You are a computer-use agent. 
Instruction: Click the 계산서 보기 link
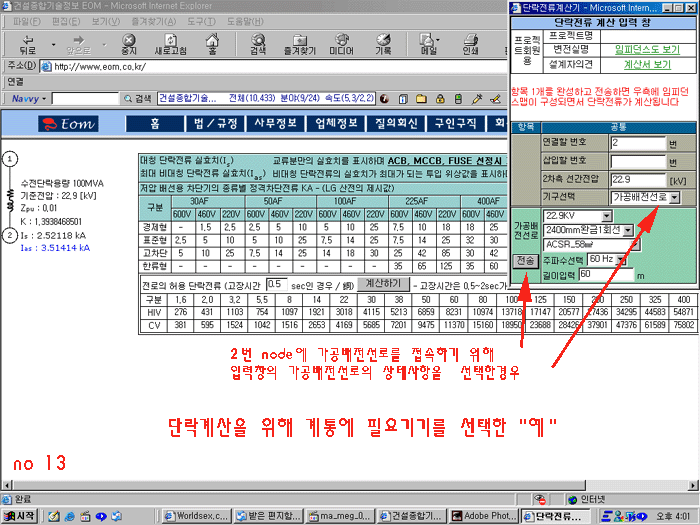click(x=647, y=65)
